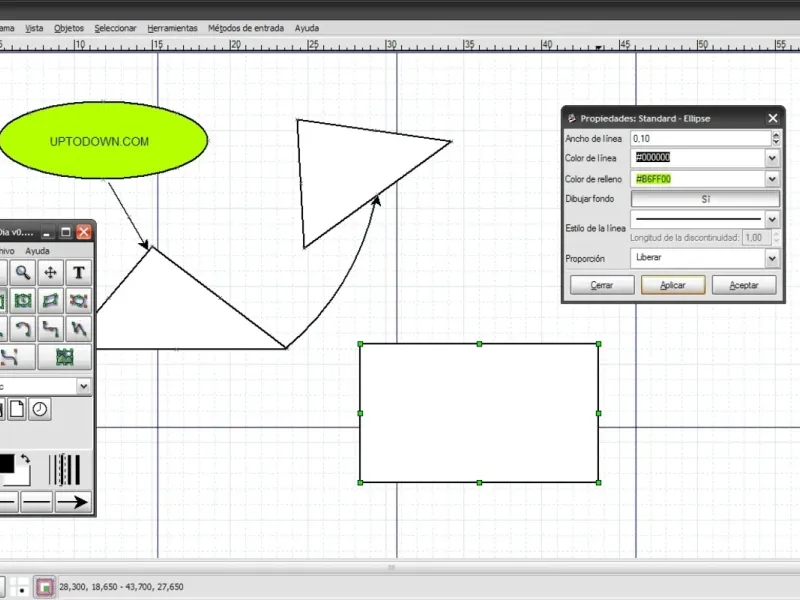Screen dimensions: 800x600
Task: Open the Seleccionar menu
Action: (115, 28)
